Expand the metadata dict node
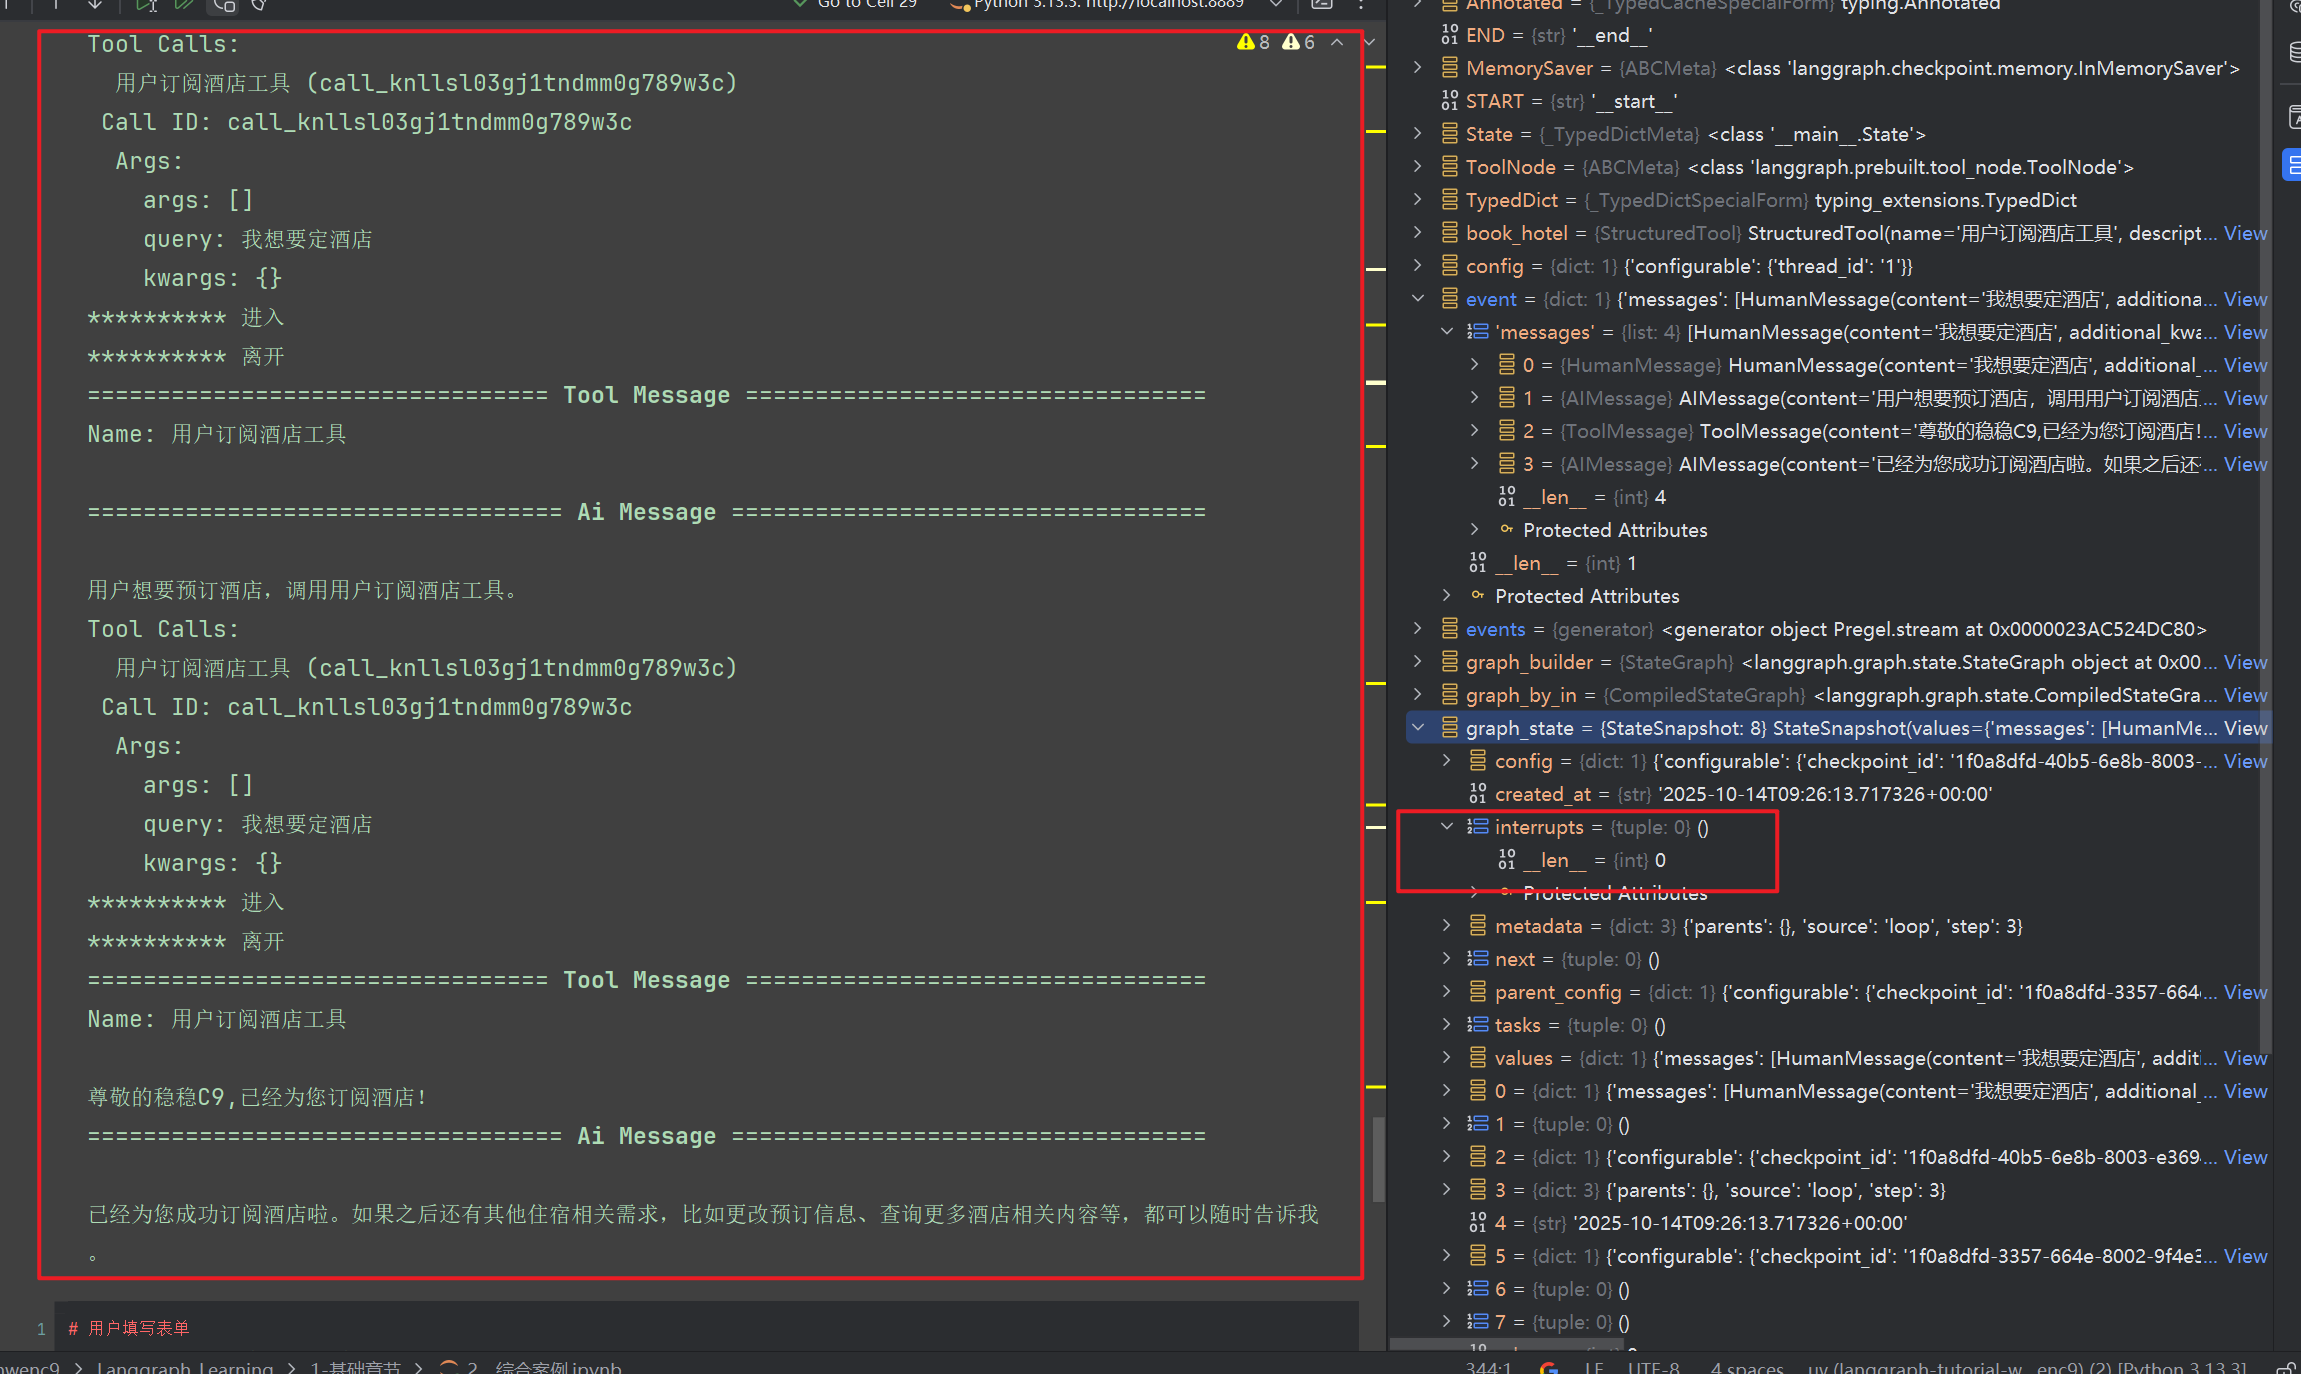 pos(1447,926)
